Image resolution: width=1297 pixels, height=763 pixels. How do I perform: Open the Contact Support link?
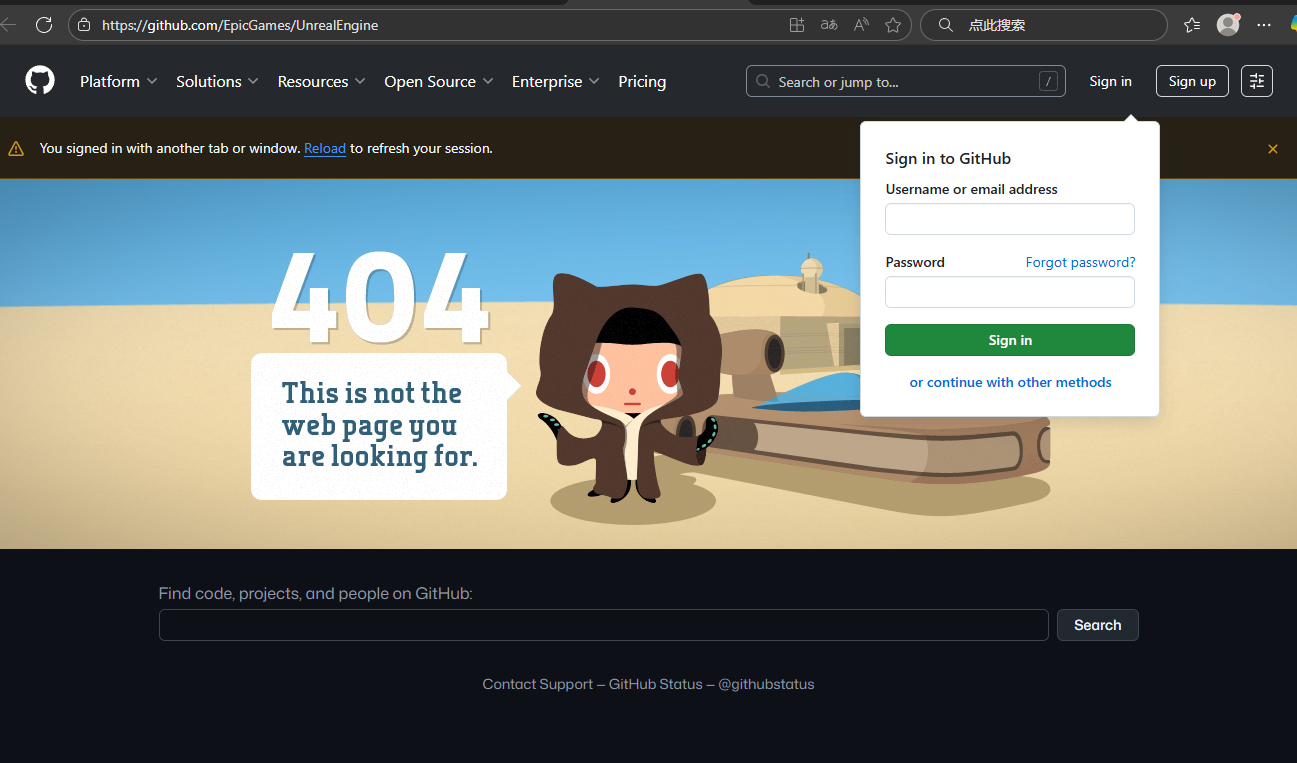click(x=538, y=684)
